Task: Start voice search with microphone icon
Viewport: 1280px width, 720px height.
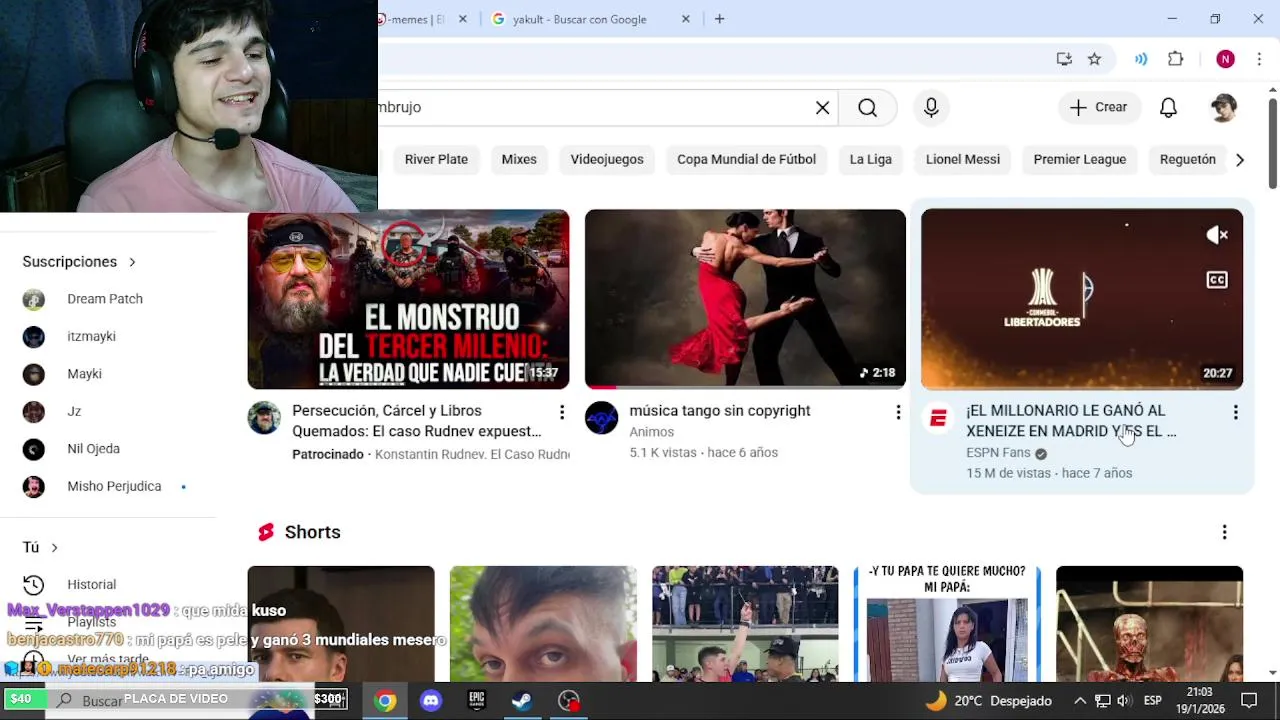Action: click(931, 107)
